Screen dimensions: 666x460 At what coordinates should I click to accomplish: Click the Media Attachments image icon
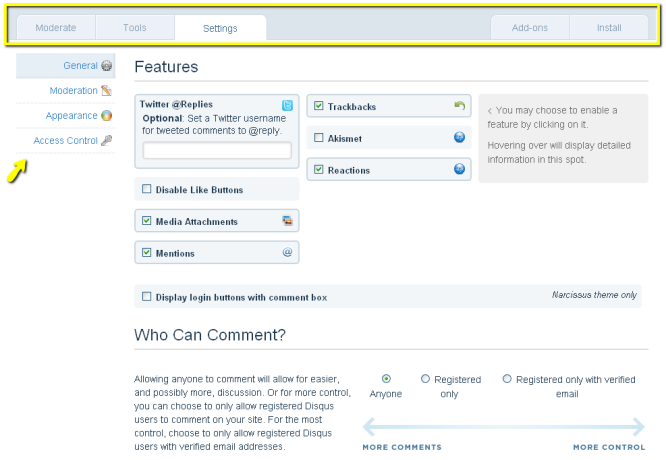tap(287, 221)
